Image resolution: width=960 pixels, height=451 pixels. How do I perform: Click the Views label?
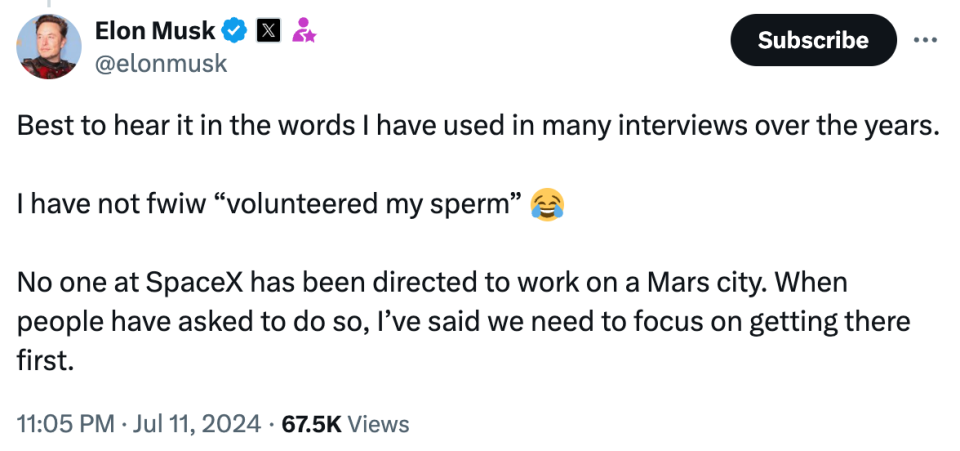[379, 424]
